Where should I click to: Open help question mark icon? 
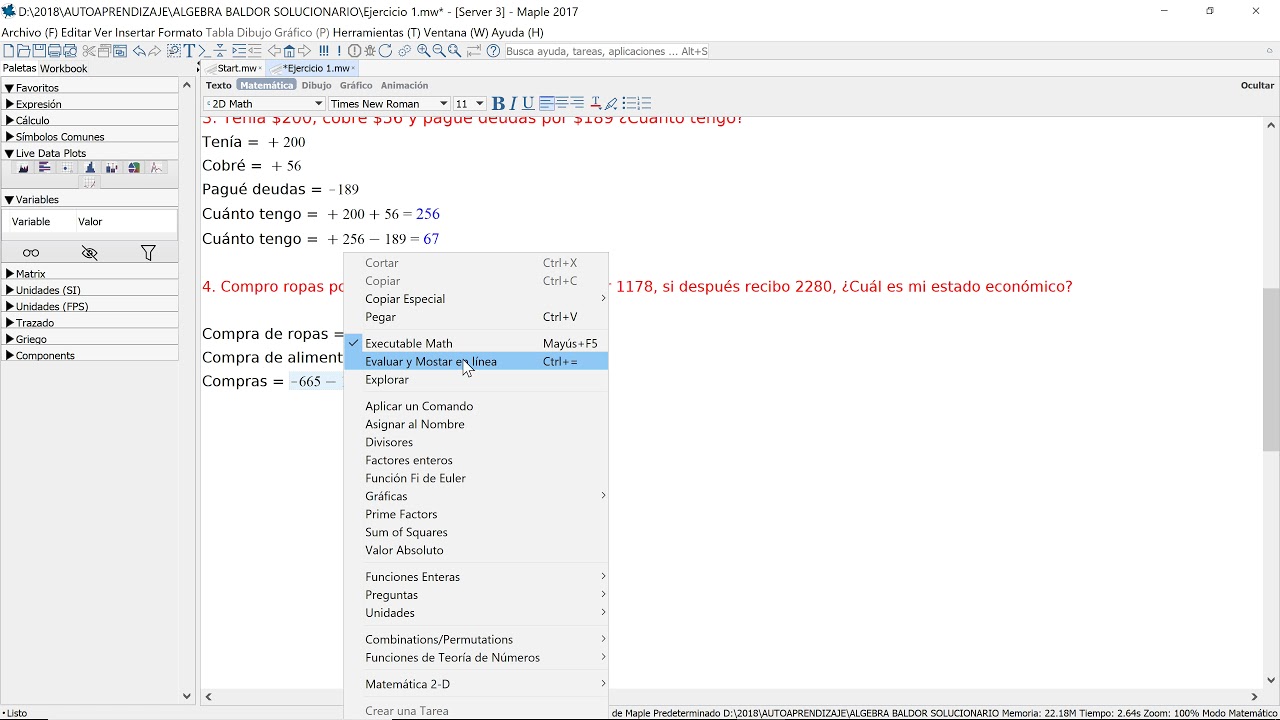click(x=493, y=51)
